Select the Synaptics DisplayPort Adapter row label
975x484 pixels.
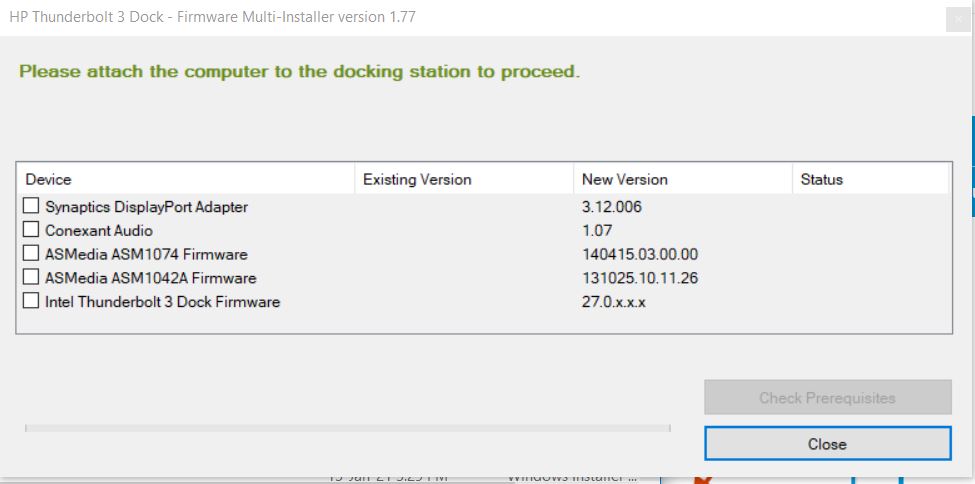tap(146, 207)
